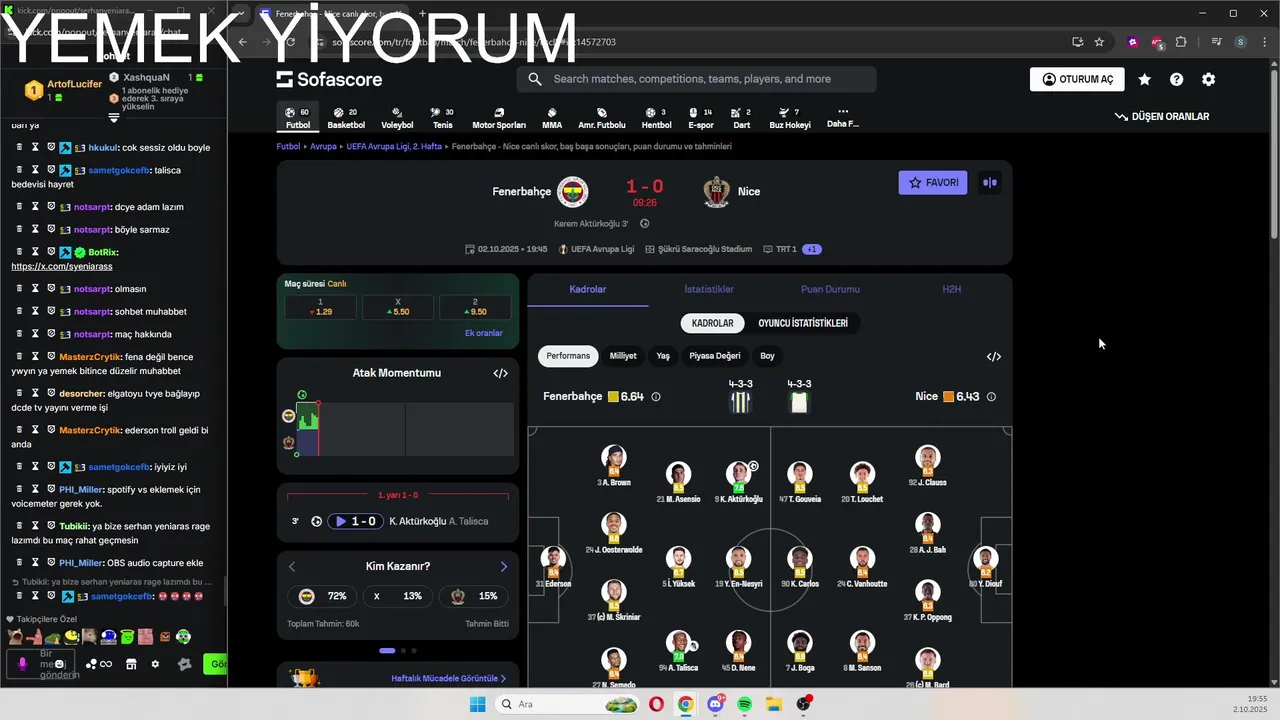Click the Kim Kazanır carousel page dots
1280x720 pixels.
(x=398, y=651)
